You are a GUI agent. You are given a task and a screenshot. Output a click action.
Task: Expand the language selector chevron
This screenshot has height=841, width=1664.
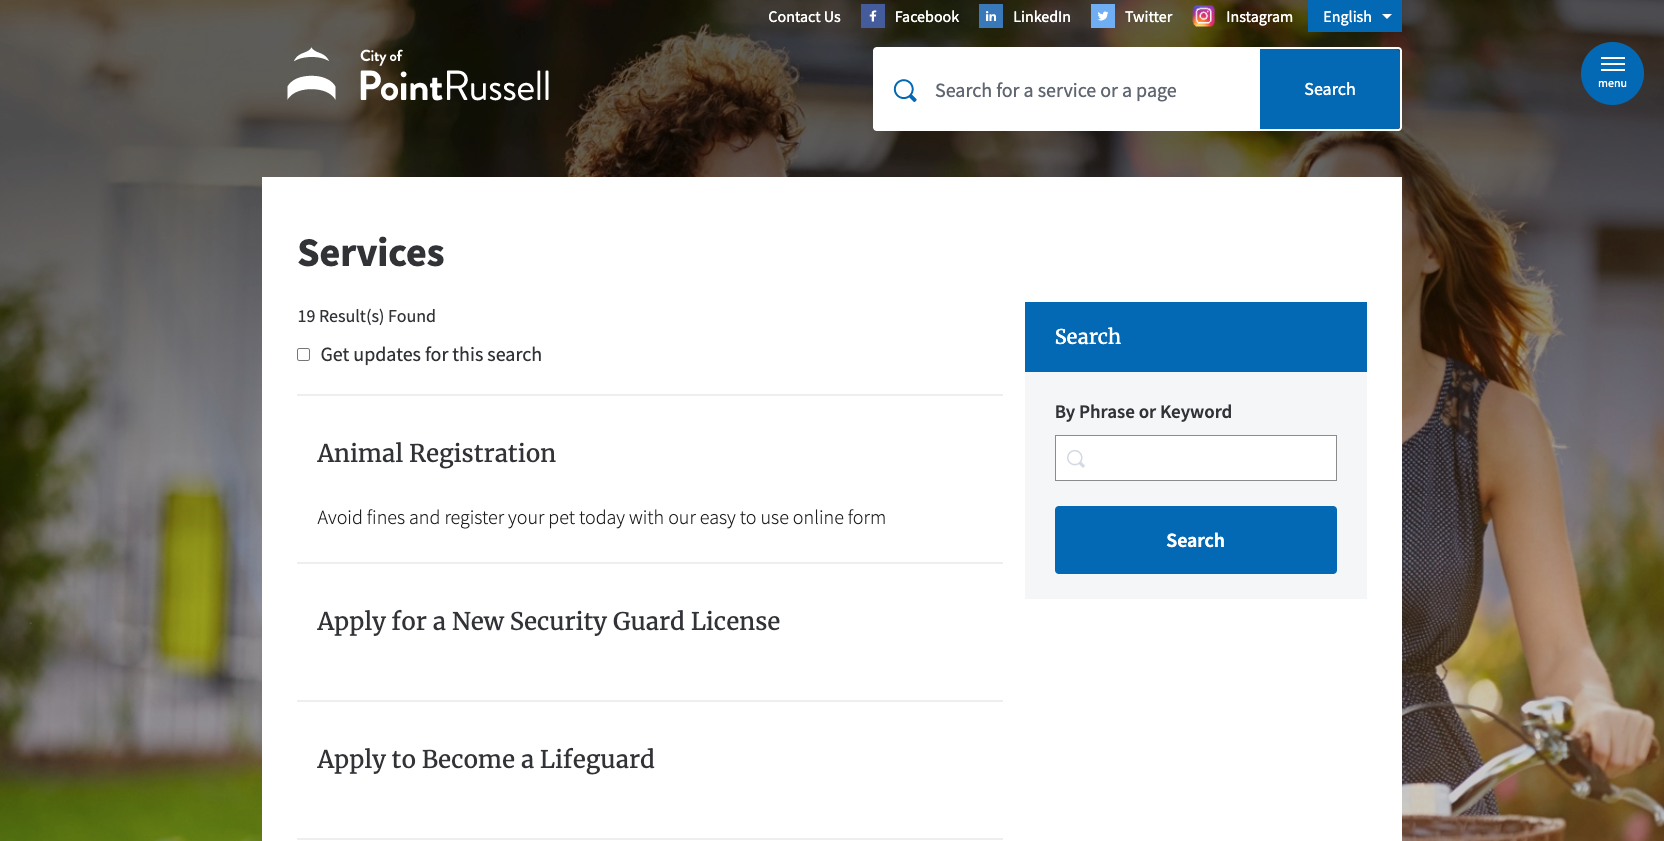tap(1387, 16)
